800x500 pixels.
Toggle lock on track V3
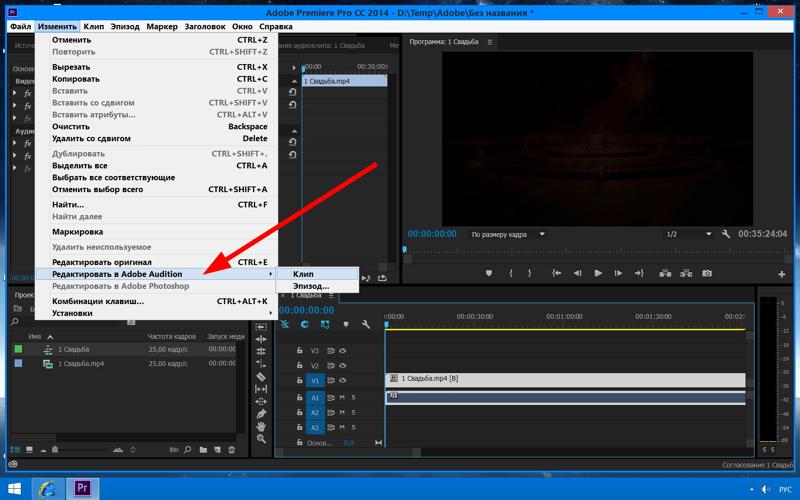tap(299, 351)
